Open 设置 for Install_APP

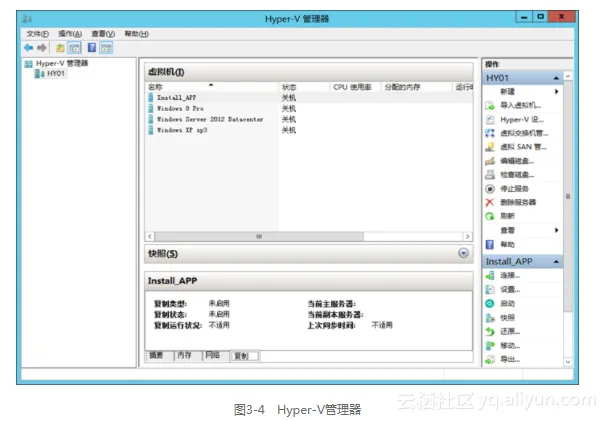(x=502, y=289)
